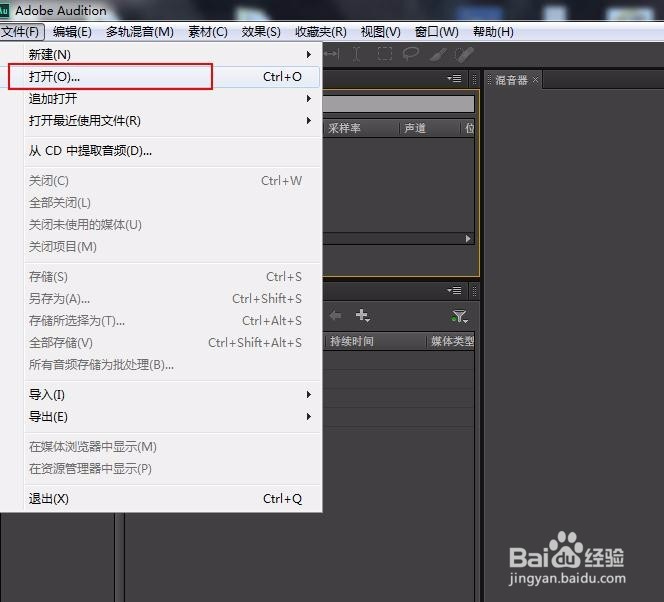Choose 退出(X) to quit Audition

pos(172,499)
